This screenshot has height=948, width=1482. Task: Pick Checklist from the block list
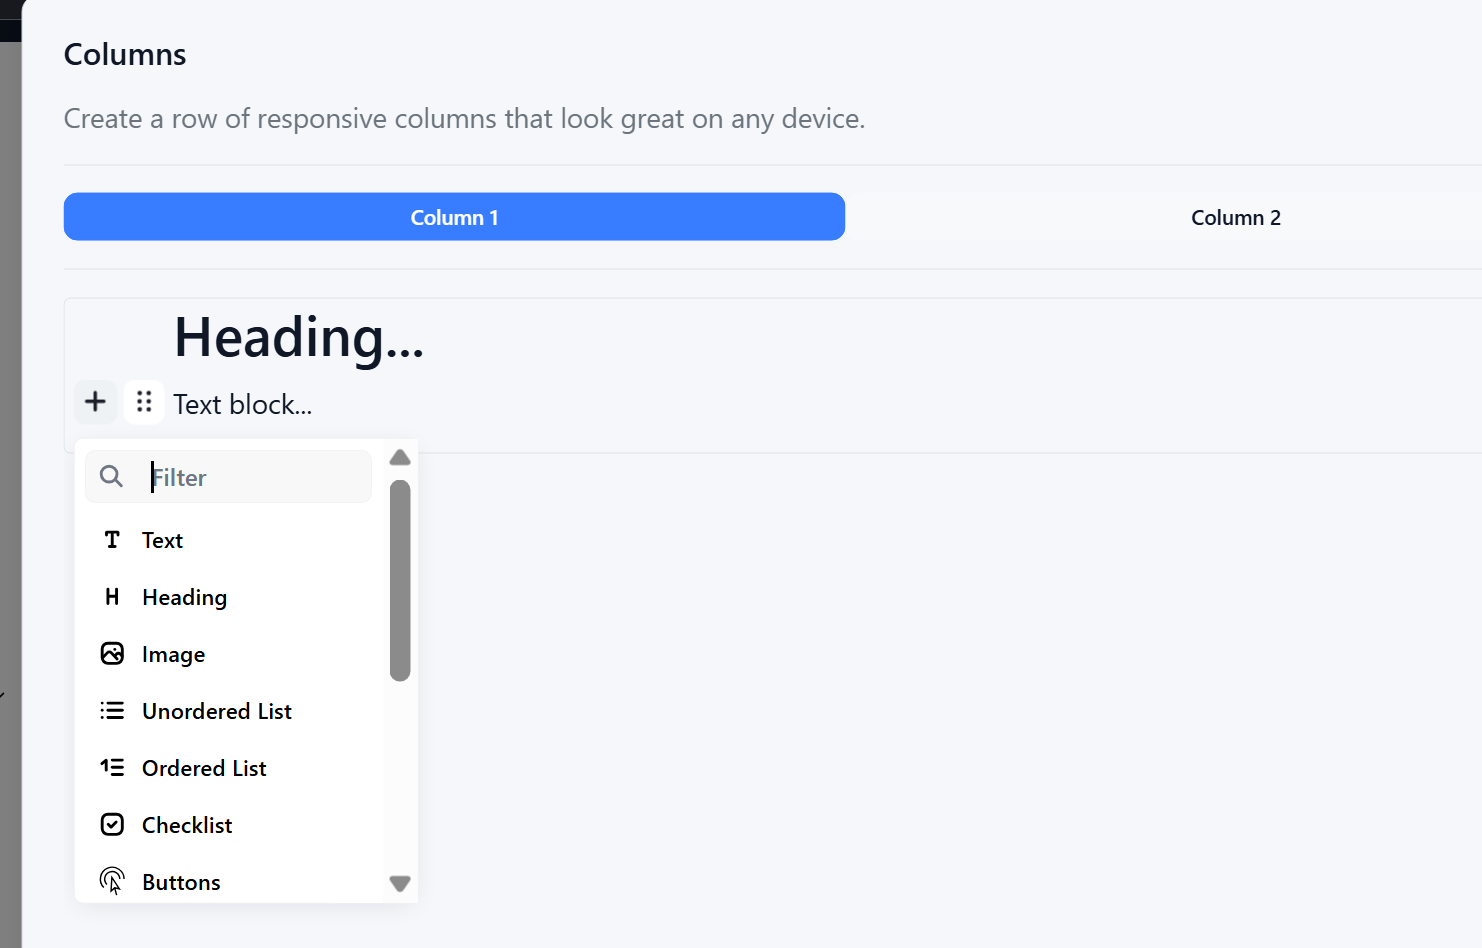[x=187, y=826]
